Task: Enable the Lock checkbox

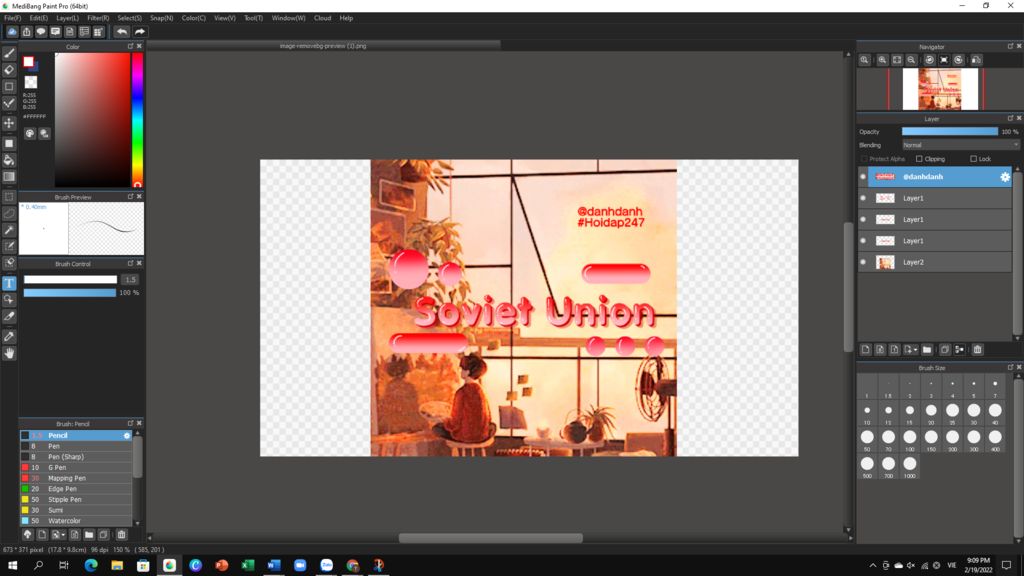Action: click(973, 159)
